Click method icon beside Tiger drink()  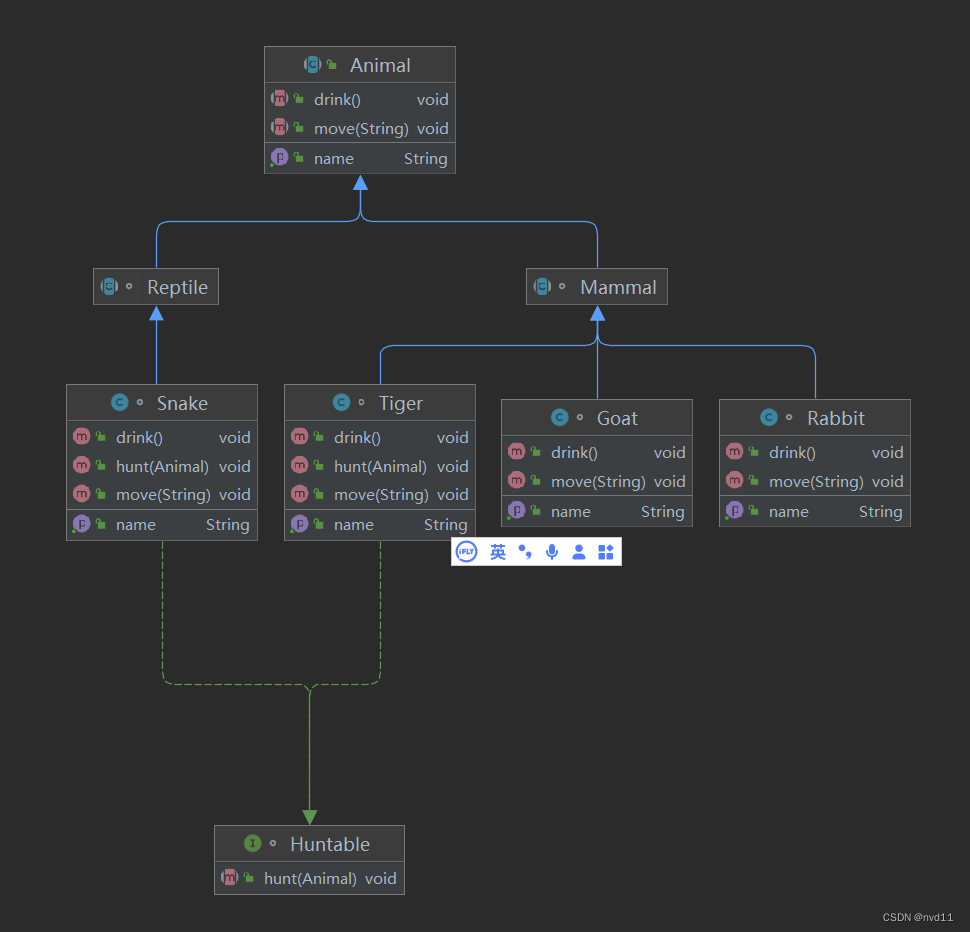[299, 437]
